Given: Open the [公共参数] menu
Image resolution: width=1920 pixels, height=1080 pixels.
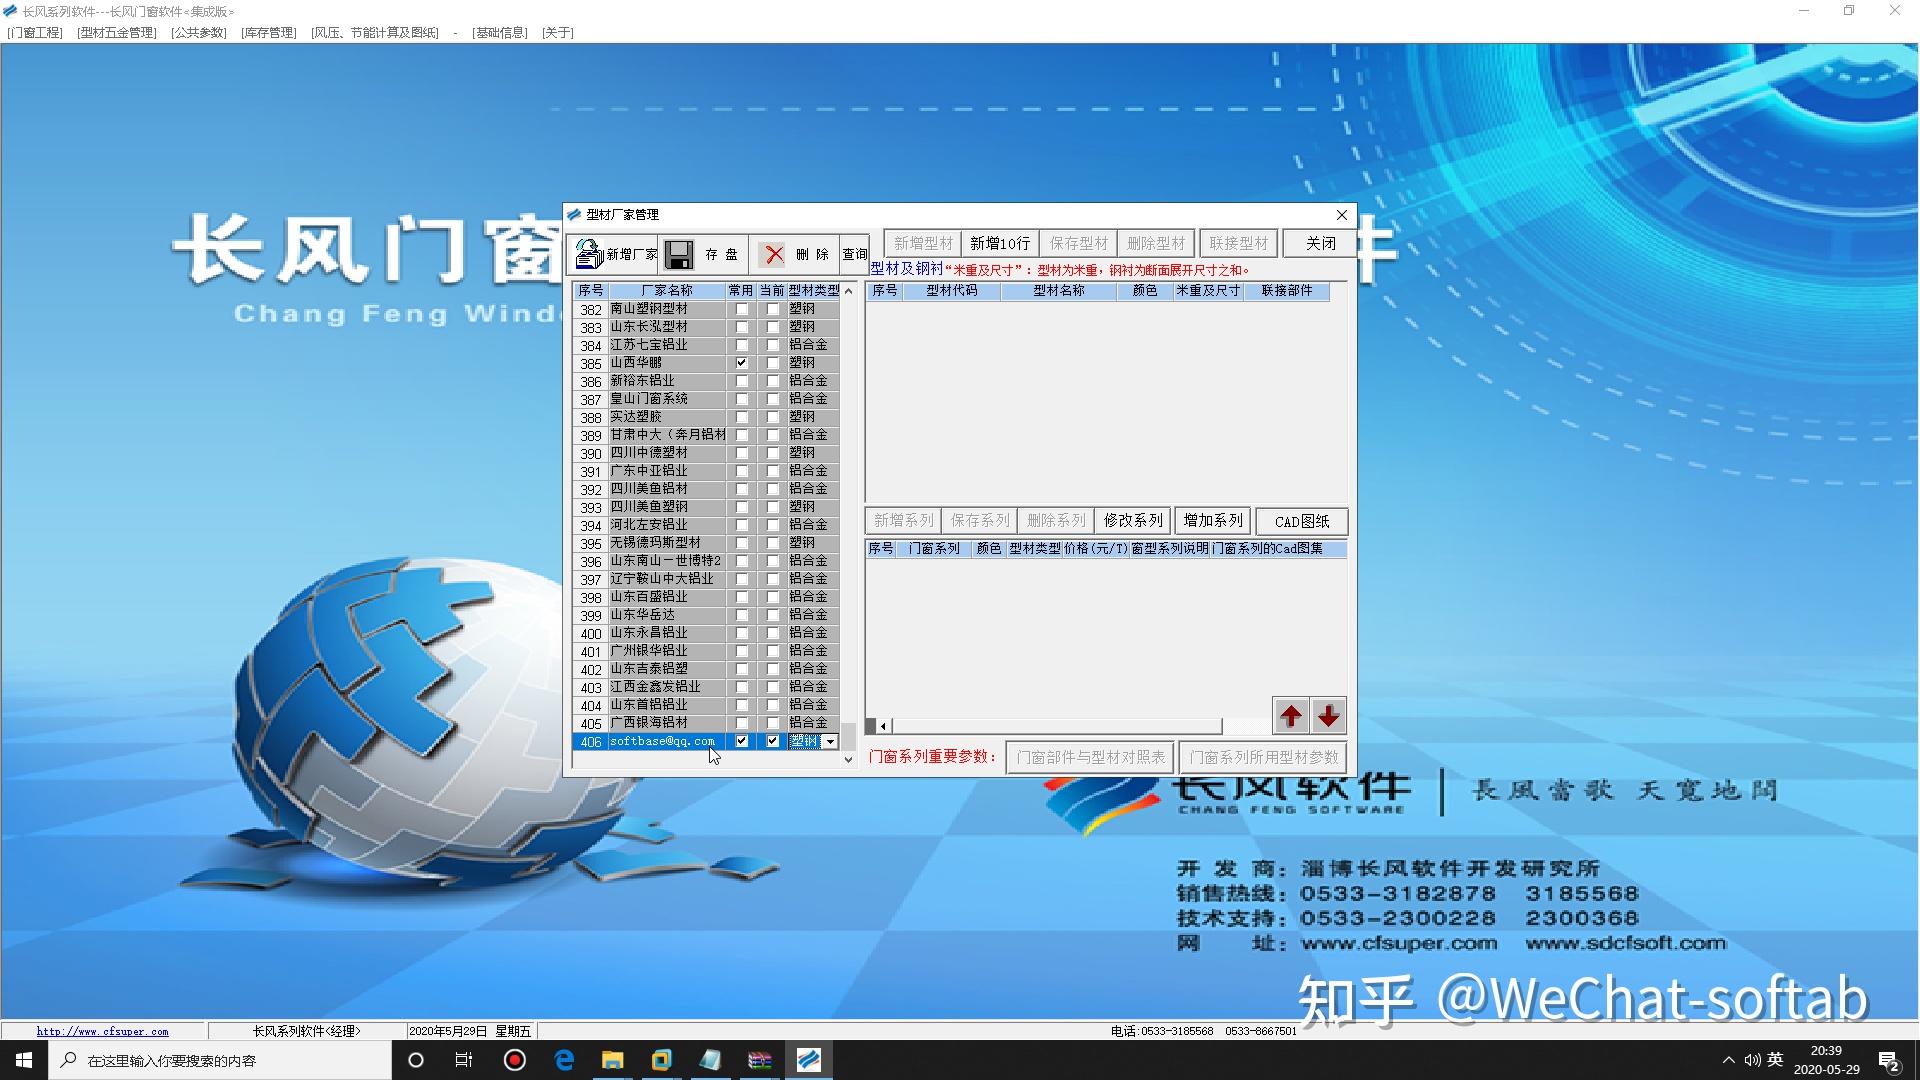Looking at the screenshot, I should (199, 32).
